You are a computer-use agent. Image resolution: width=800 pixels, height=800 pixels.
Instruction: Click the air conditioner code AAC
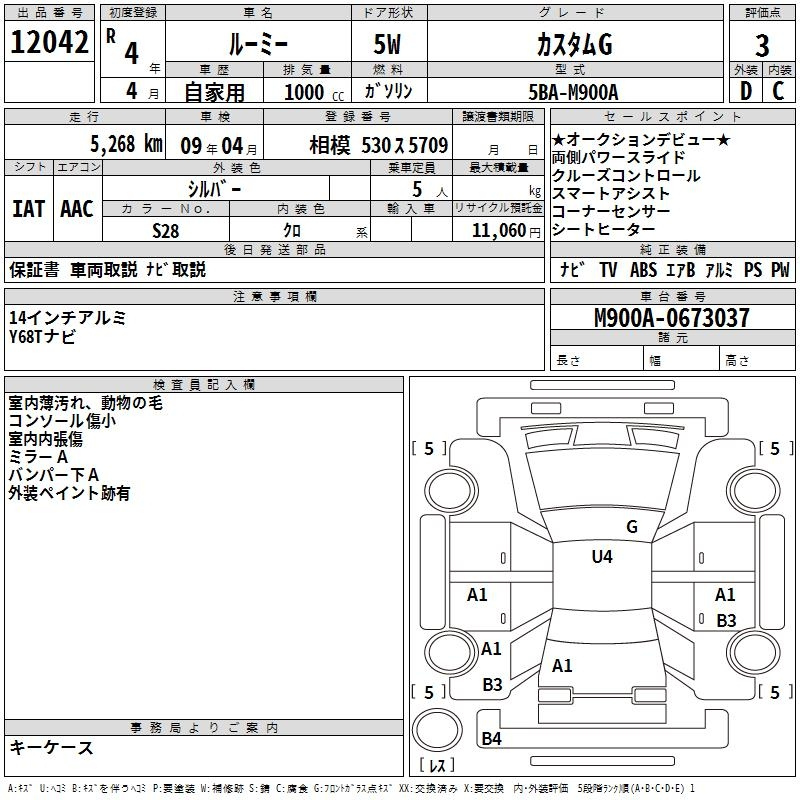pyautogui.click(x=77, y=209)
